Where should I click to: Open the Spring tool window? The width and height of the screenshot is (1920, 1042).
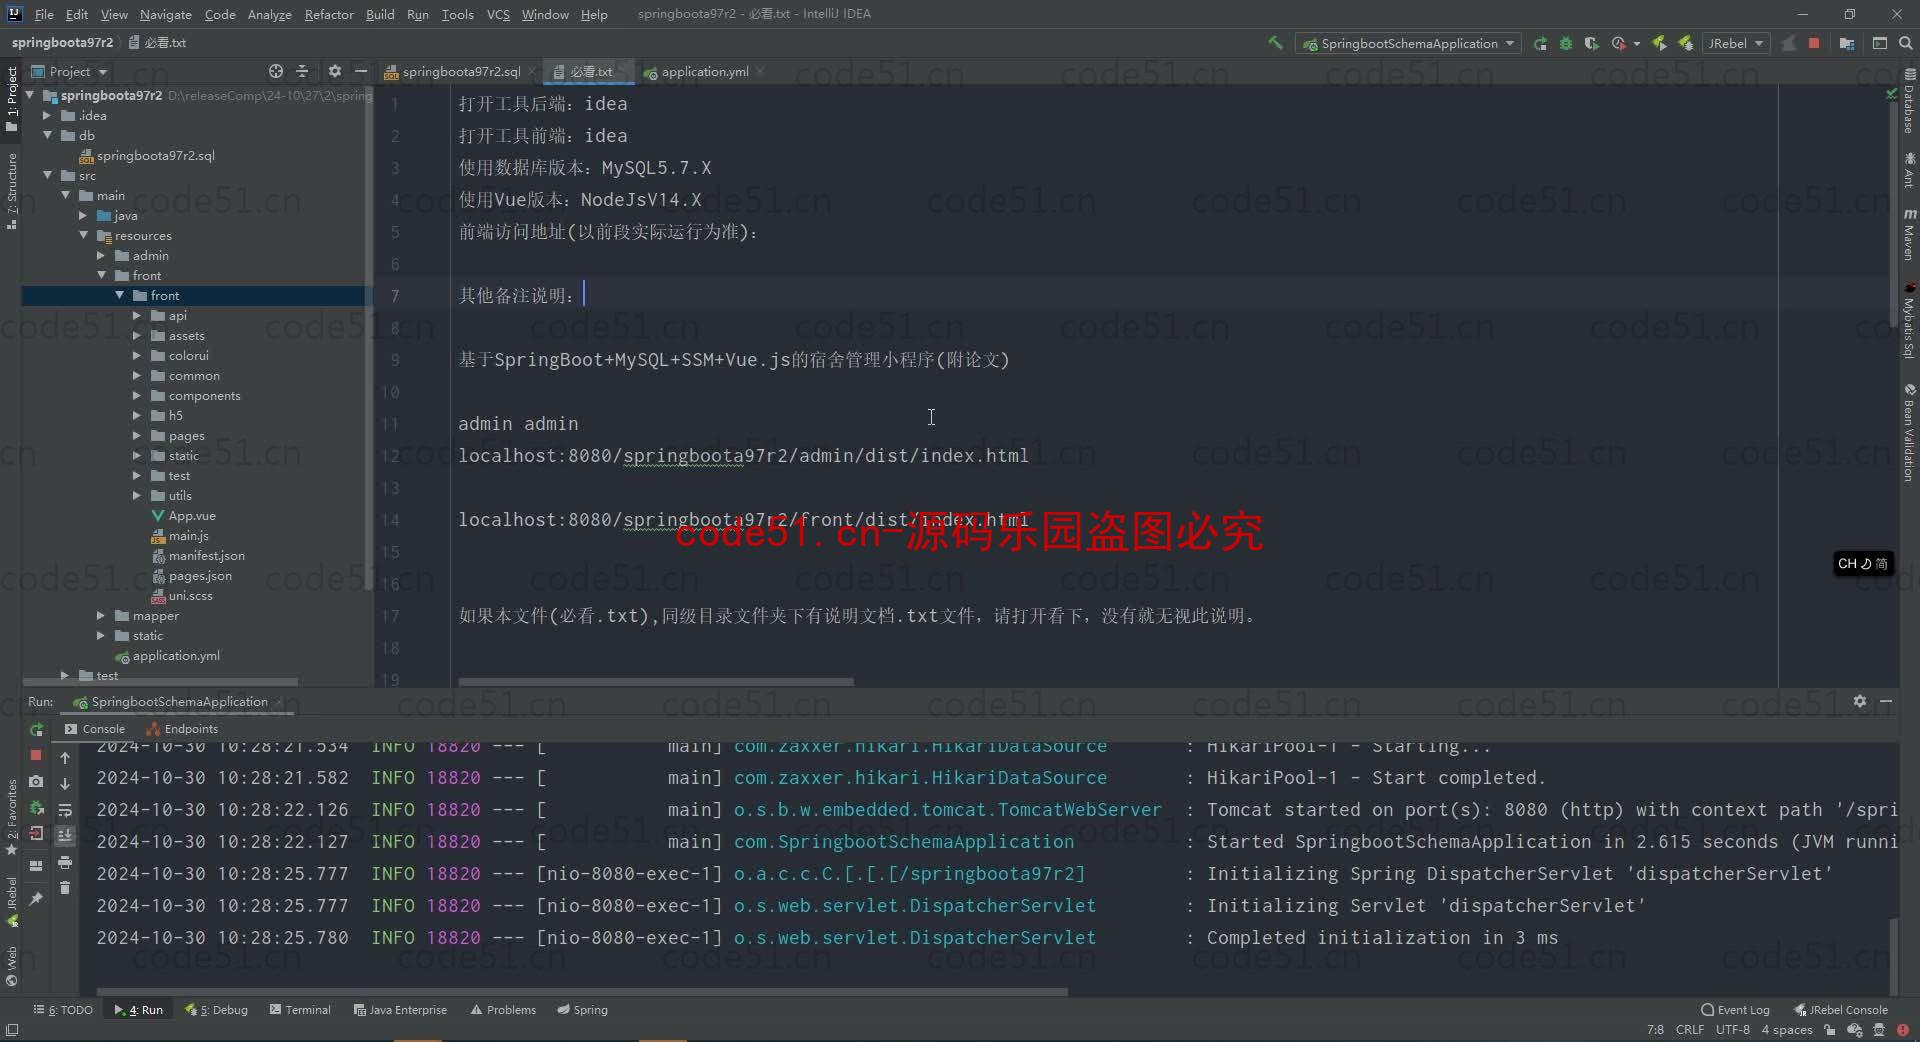(583, 1010)
